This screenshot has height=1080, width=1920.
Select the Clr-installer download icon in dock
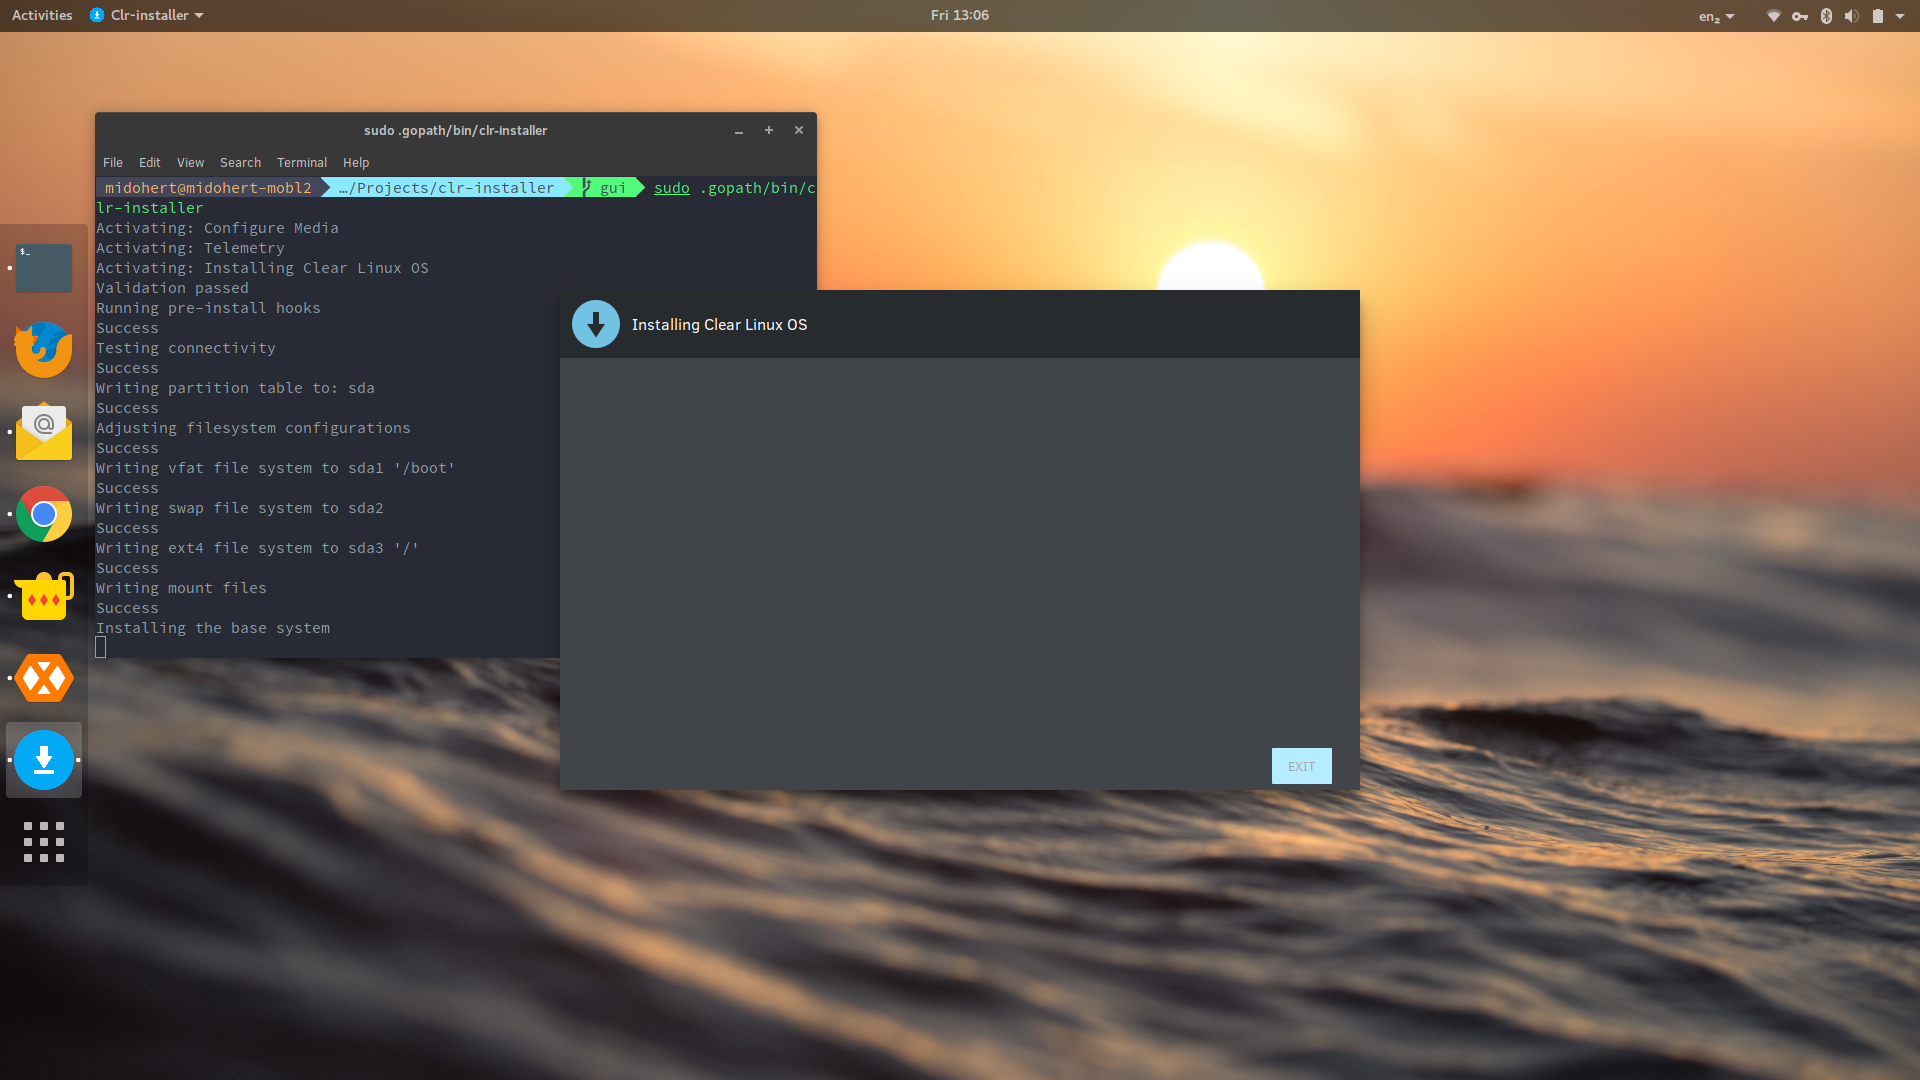[44, 760]
